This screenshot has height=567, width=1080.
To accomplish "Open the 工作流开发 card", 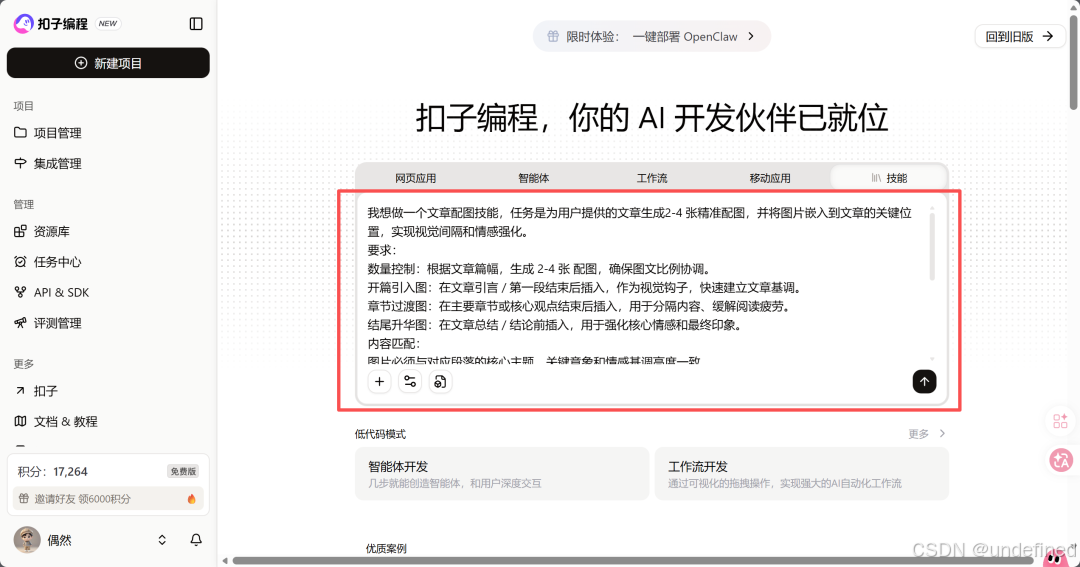I will pyautogui.click(x=802, y=474).
